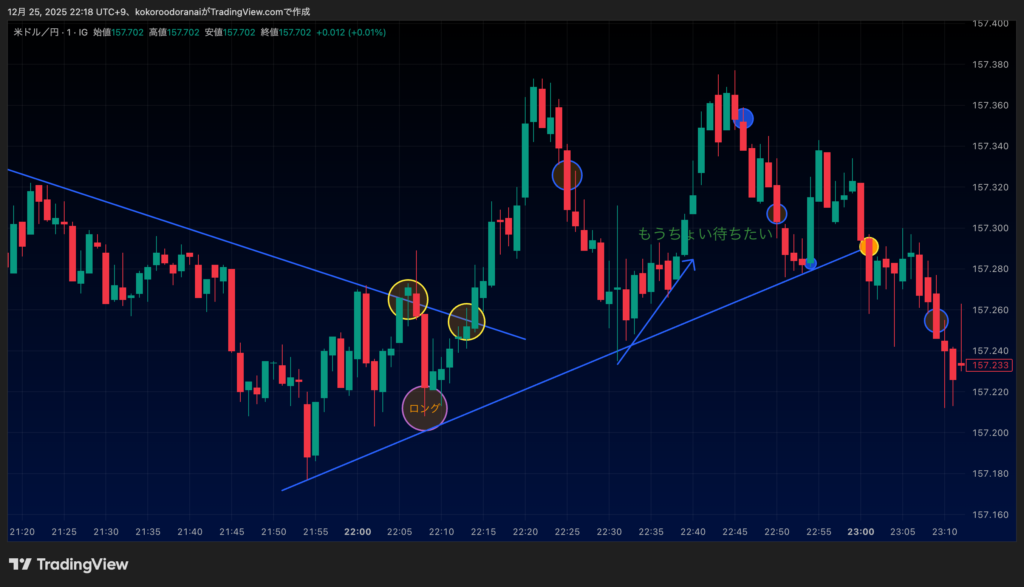Viewport: 1024px width, 587px height.
Task: Select the pink ロング circle marker
Action: (x=424, y=408)
